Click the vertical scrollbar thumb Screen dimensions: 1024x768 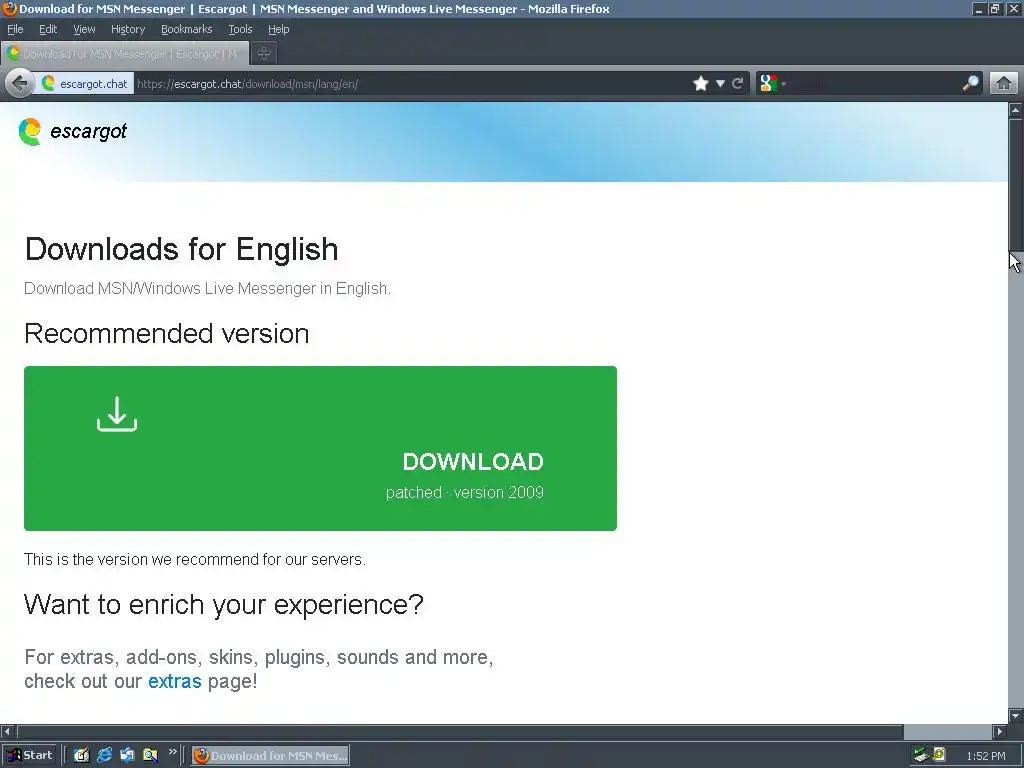1016,184
